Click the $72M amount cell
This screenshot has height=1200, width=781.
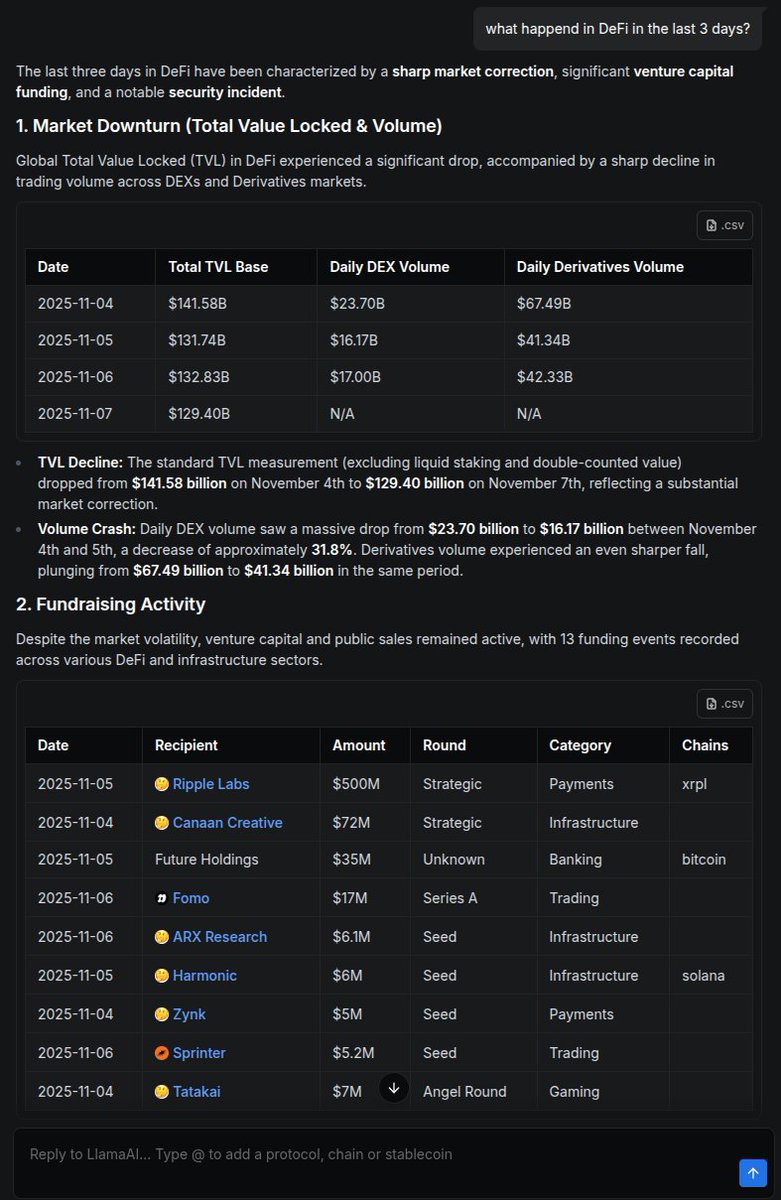[365, 822]
